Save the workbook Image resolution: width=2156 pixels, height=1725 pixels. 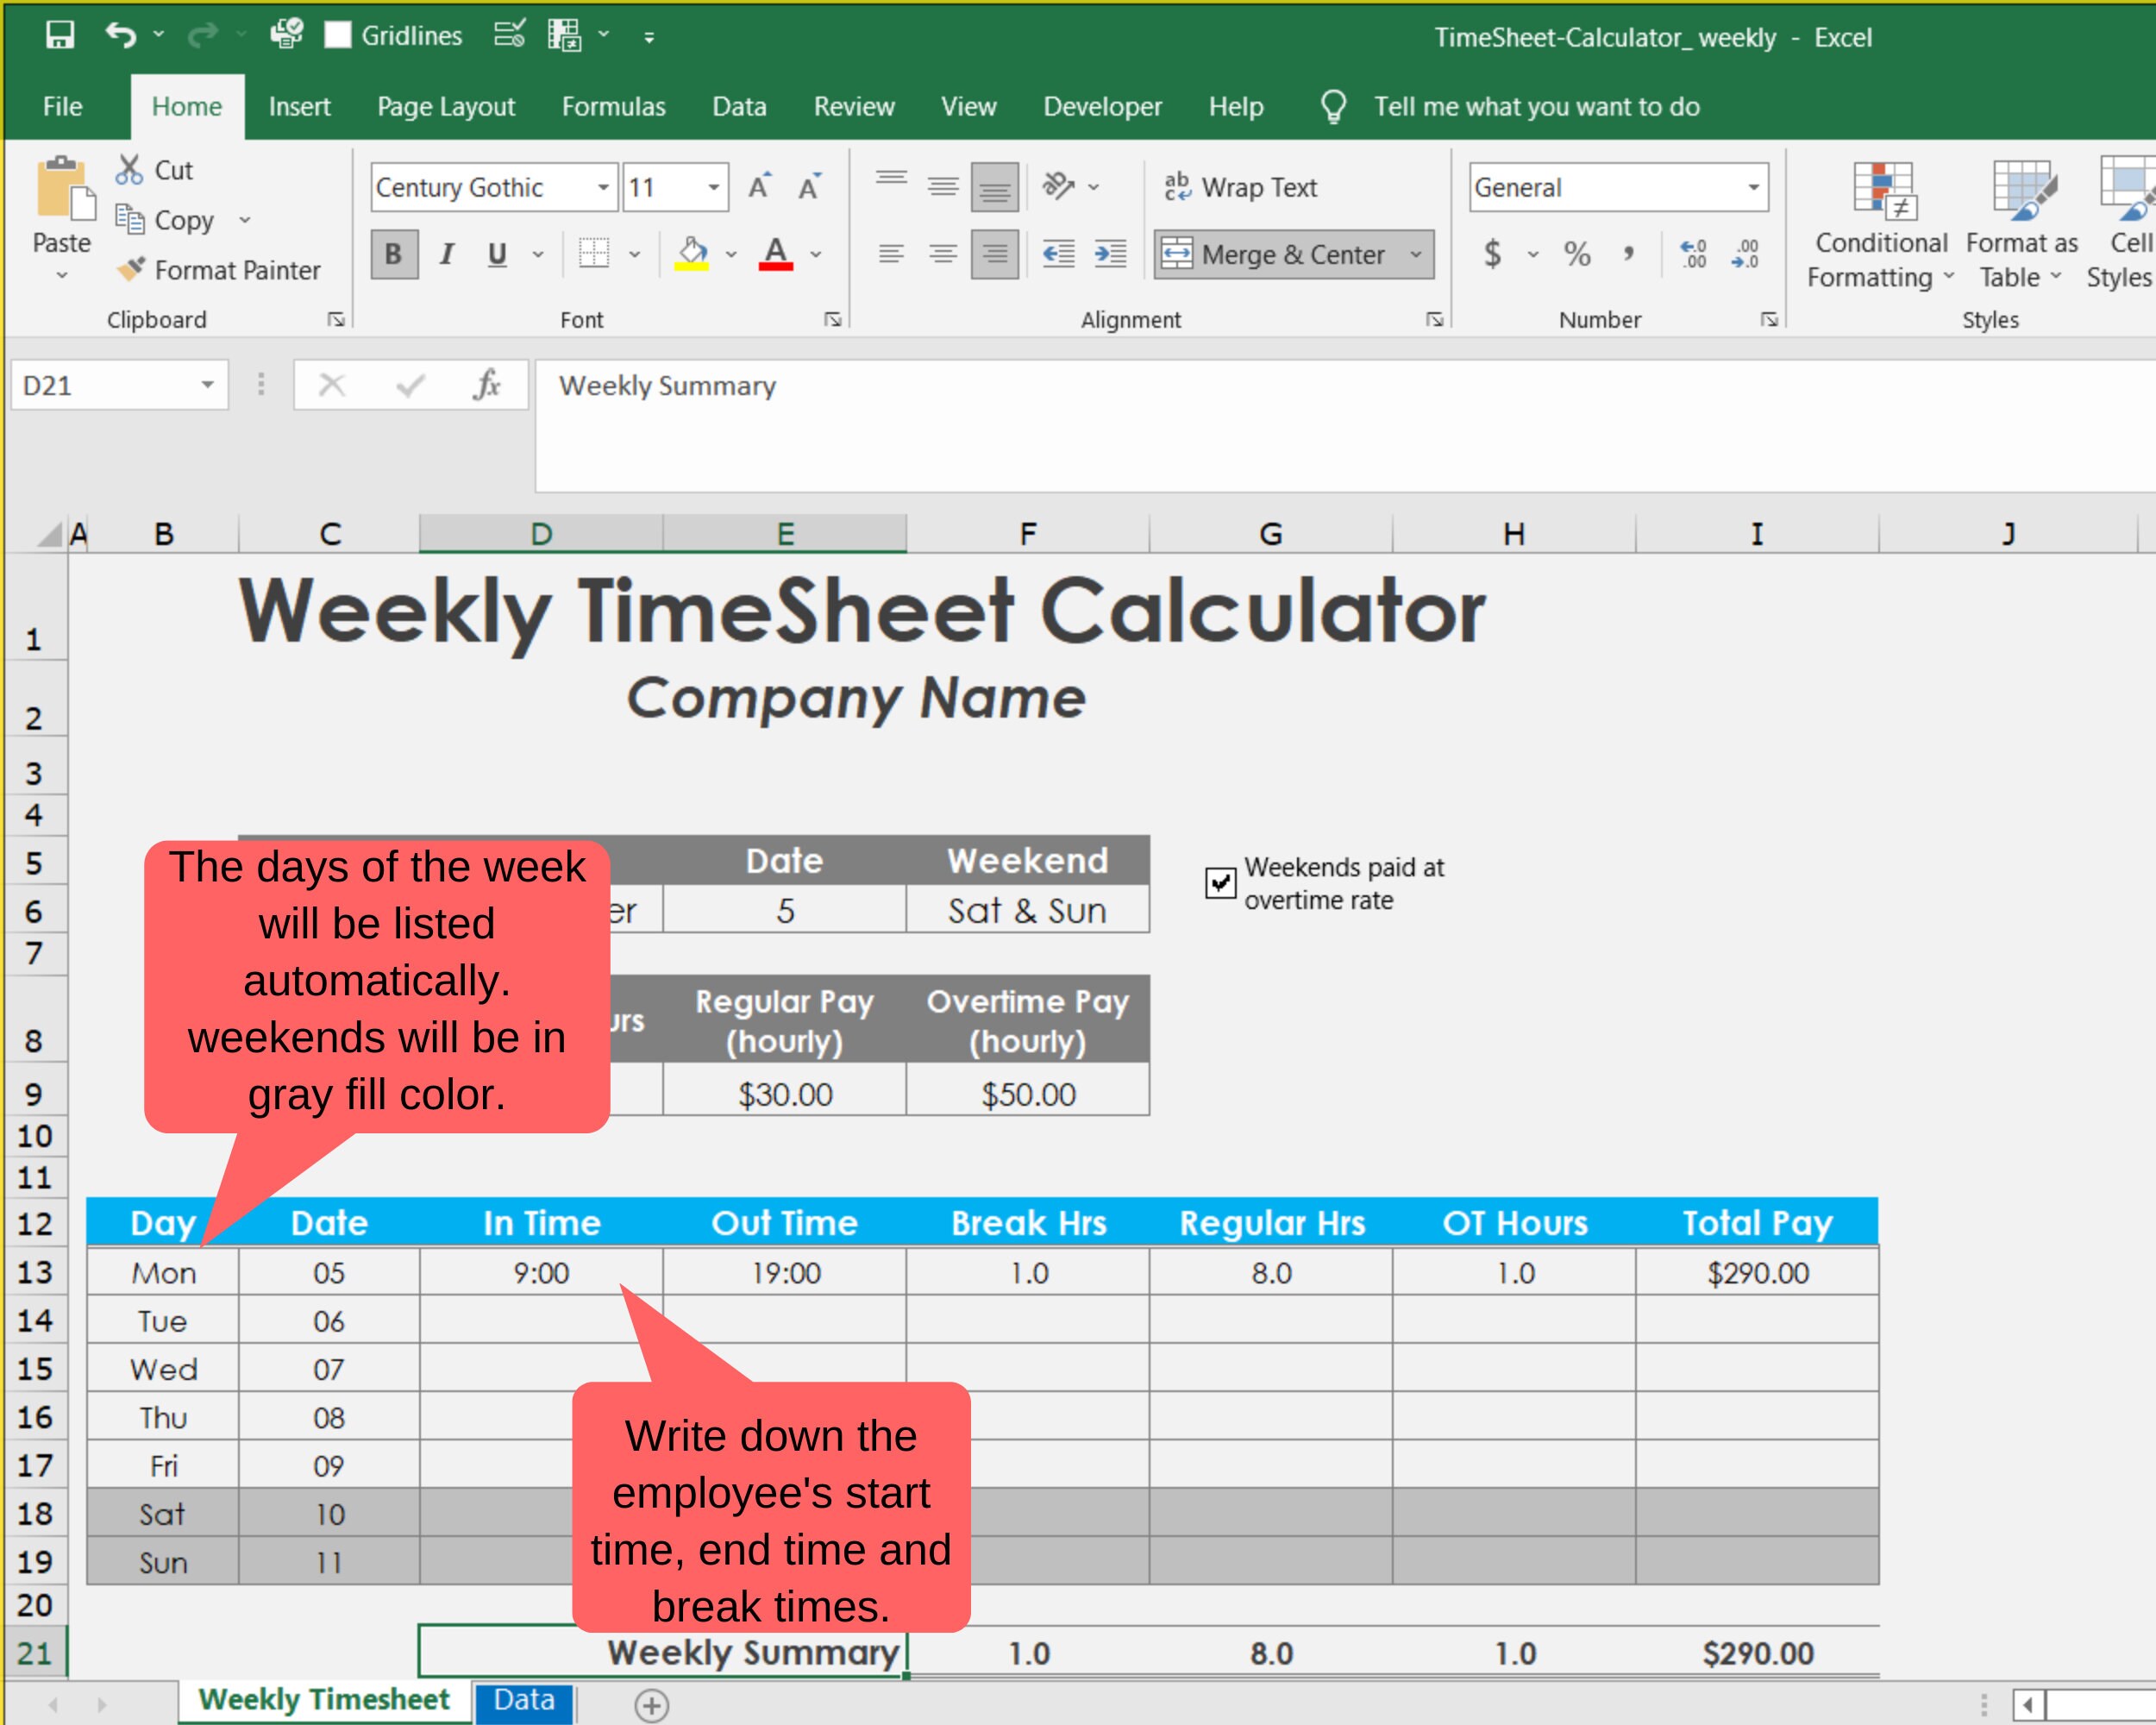point(60,35)
